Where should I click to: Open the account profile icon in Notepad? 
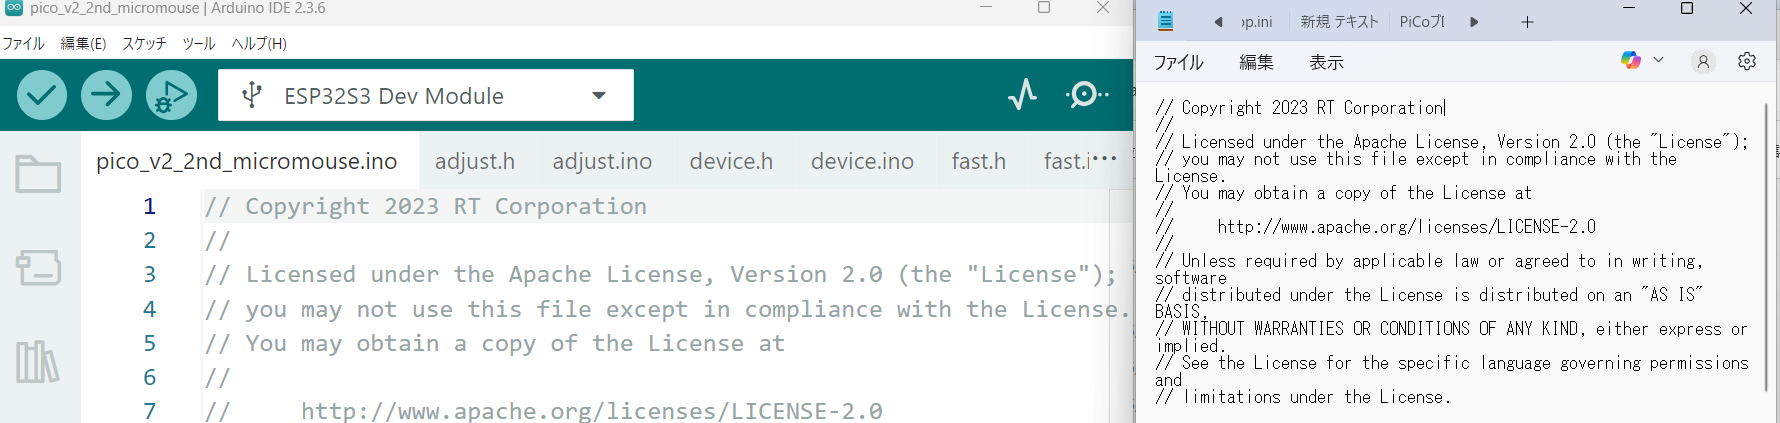pyautogui.click(x=1703, y=61)
